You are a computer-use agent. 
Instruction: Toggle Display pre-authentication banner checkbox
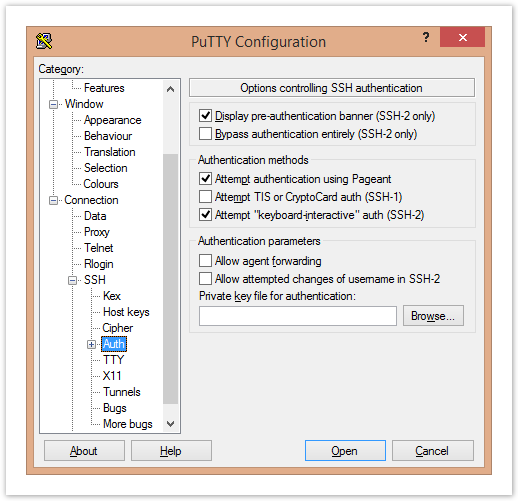(205, 116)
